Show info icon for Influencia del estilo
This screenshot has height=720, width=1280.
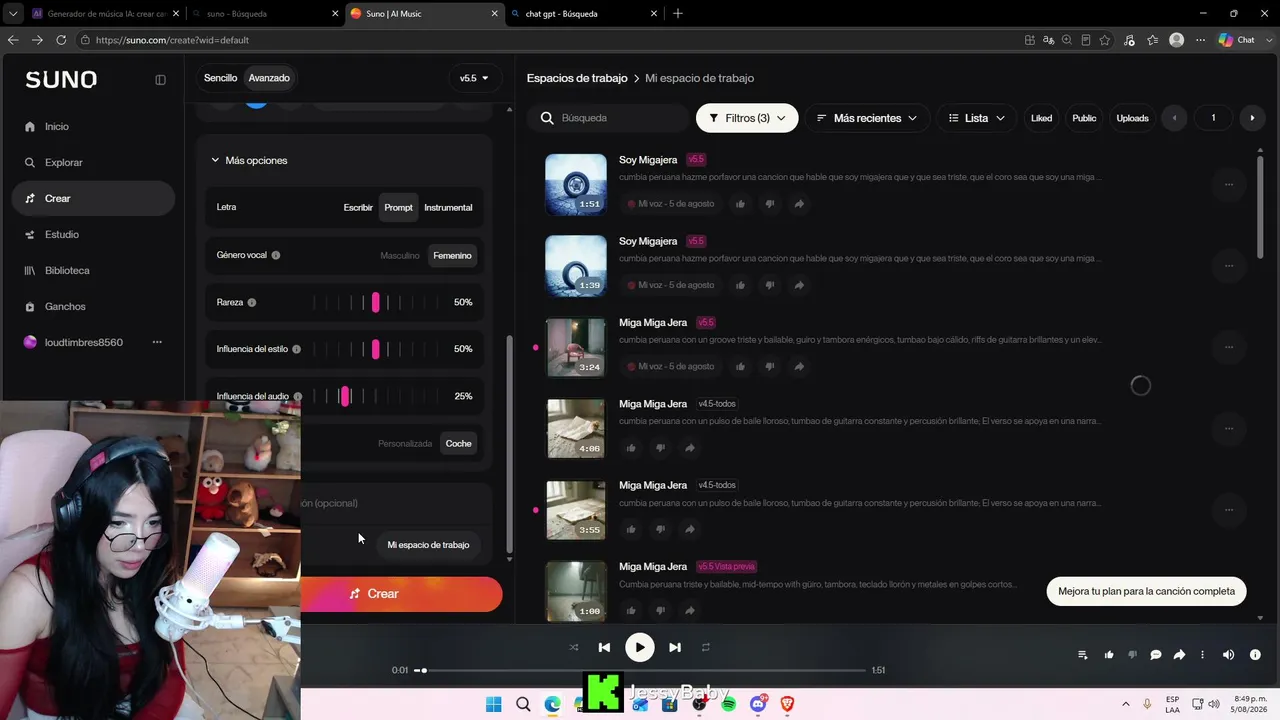(297, 349)
